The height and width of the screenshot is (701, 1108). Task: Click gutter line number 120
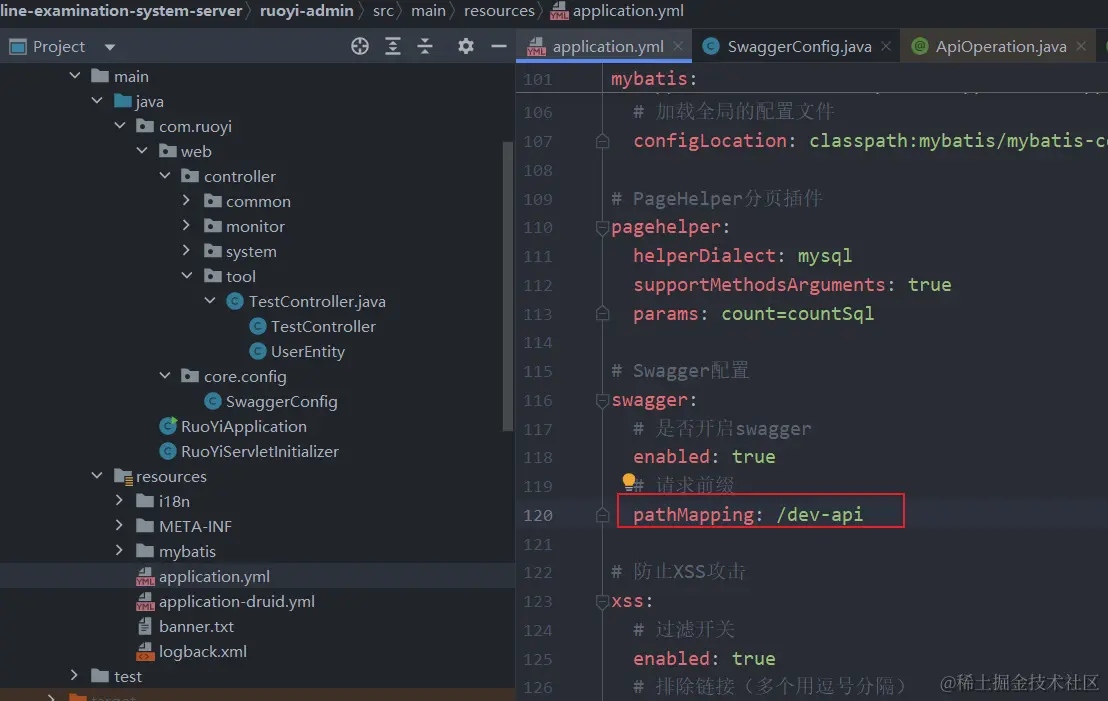[x=538, y=515]
